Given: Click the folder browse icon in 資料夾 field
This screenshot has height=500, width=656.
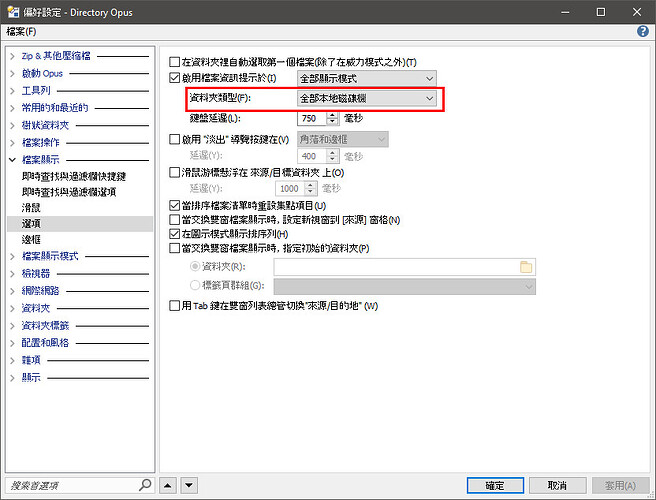Looking at the screenshot, I should point(526,267).
